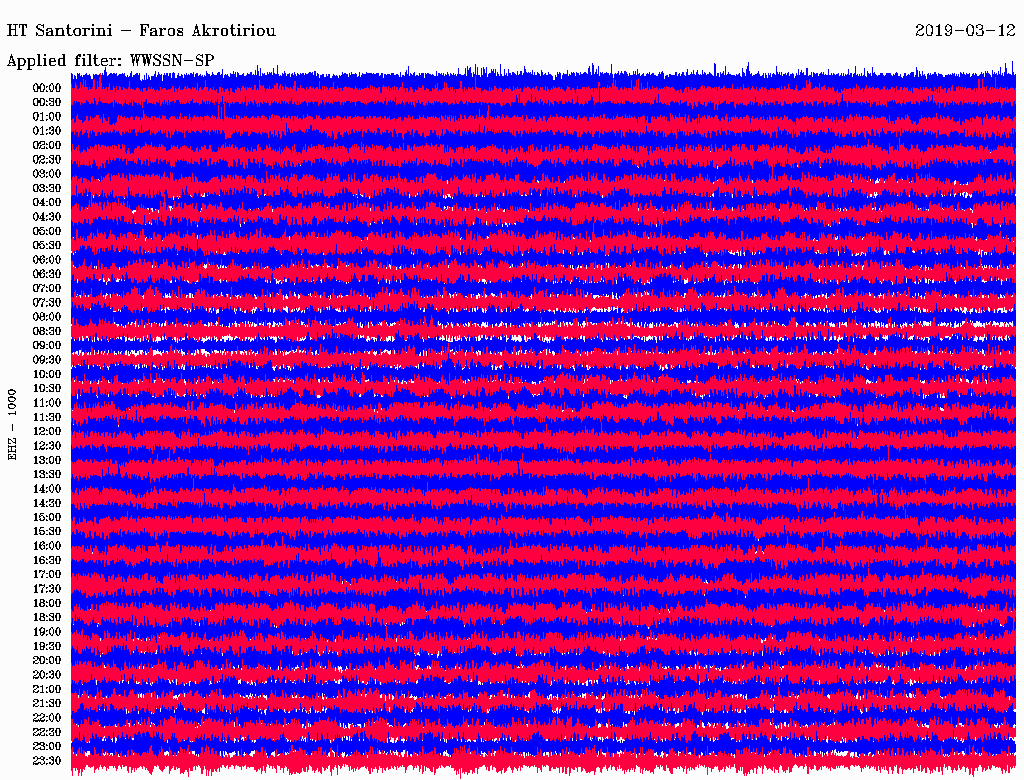Select the 00:30 time label
This screenshot has width=1024, height=780.
click(47, 103)
